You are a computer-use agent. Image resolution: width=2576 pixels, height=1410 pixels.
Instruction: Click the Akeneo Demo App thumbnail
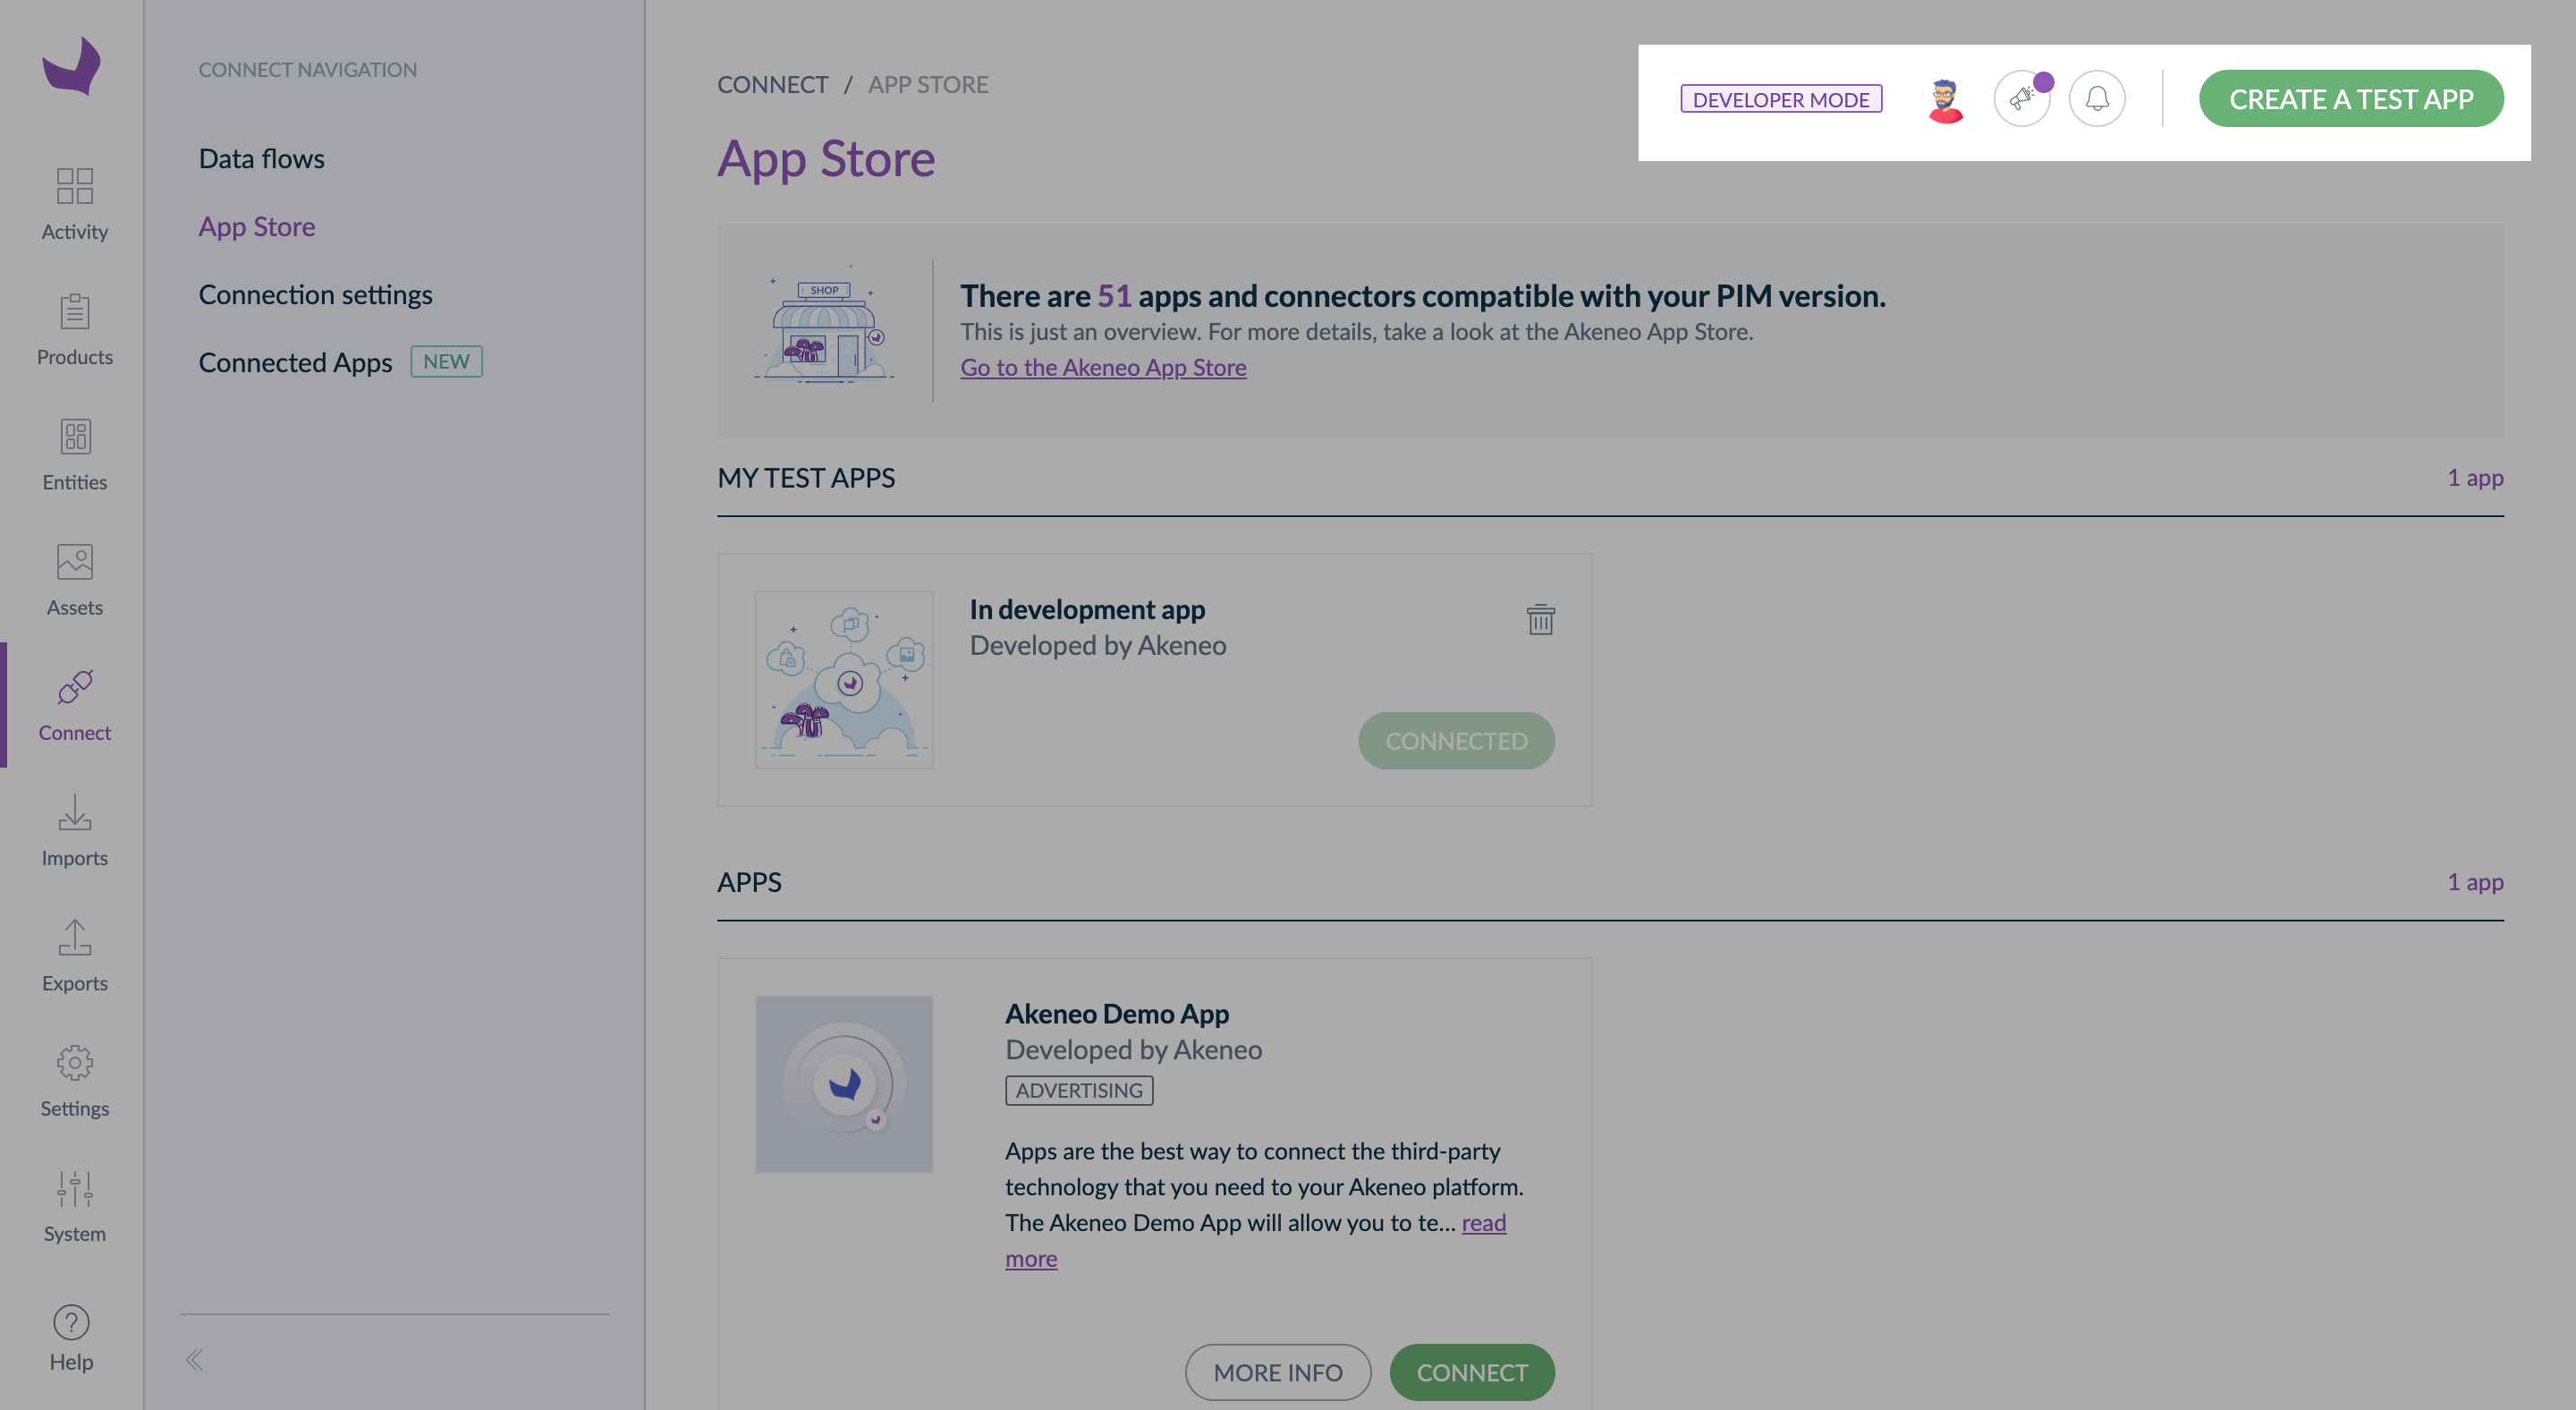[x=844, y=1084]
